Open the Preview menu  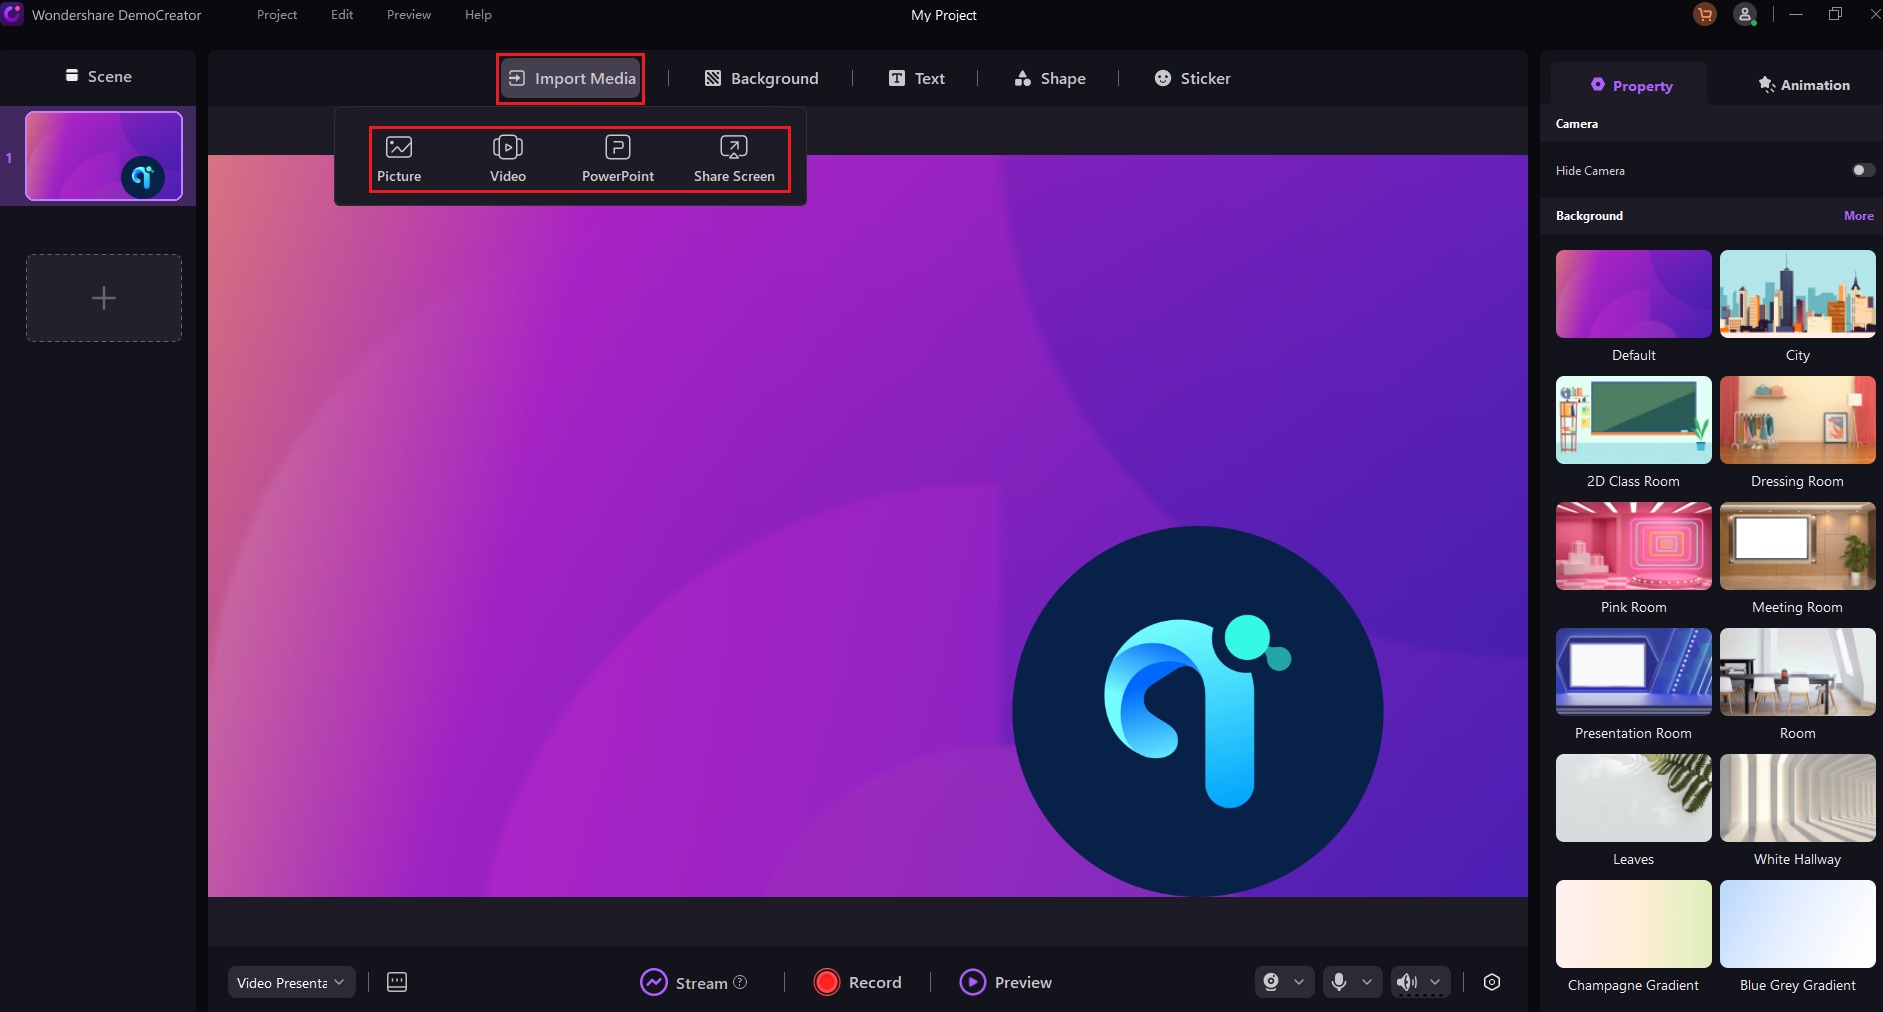coord(409,15)
